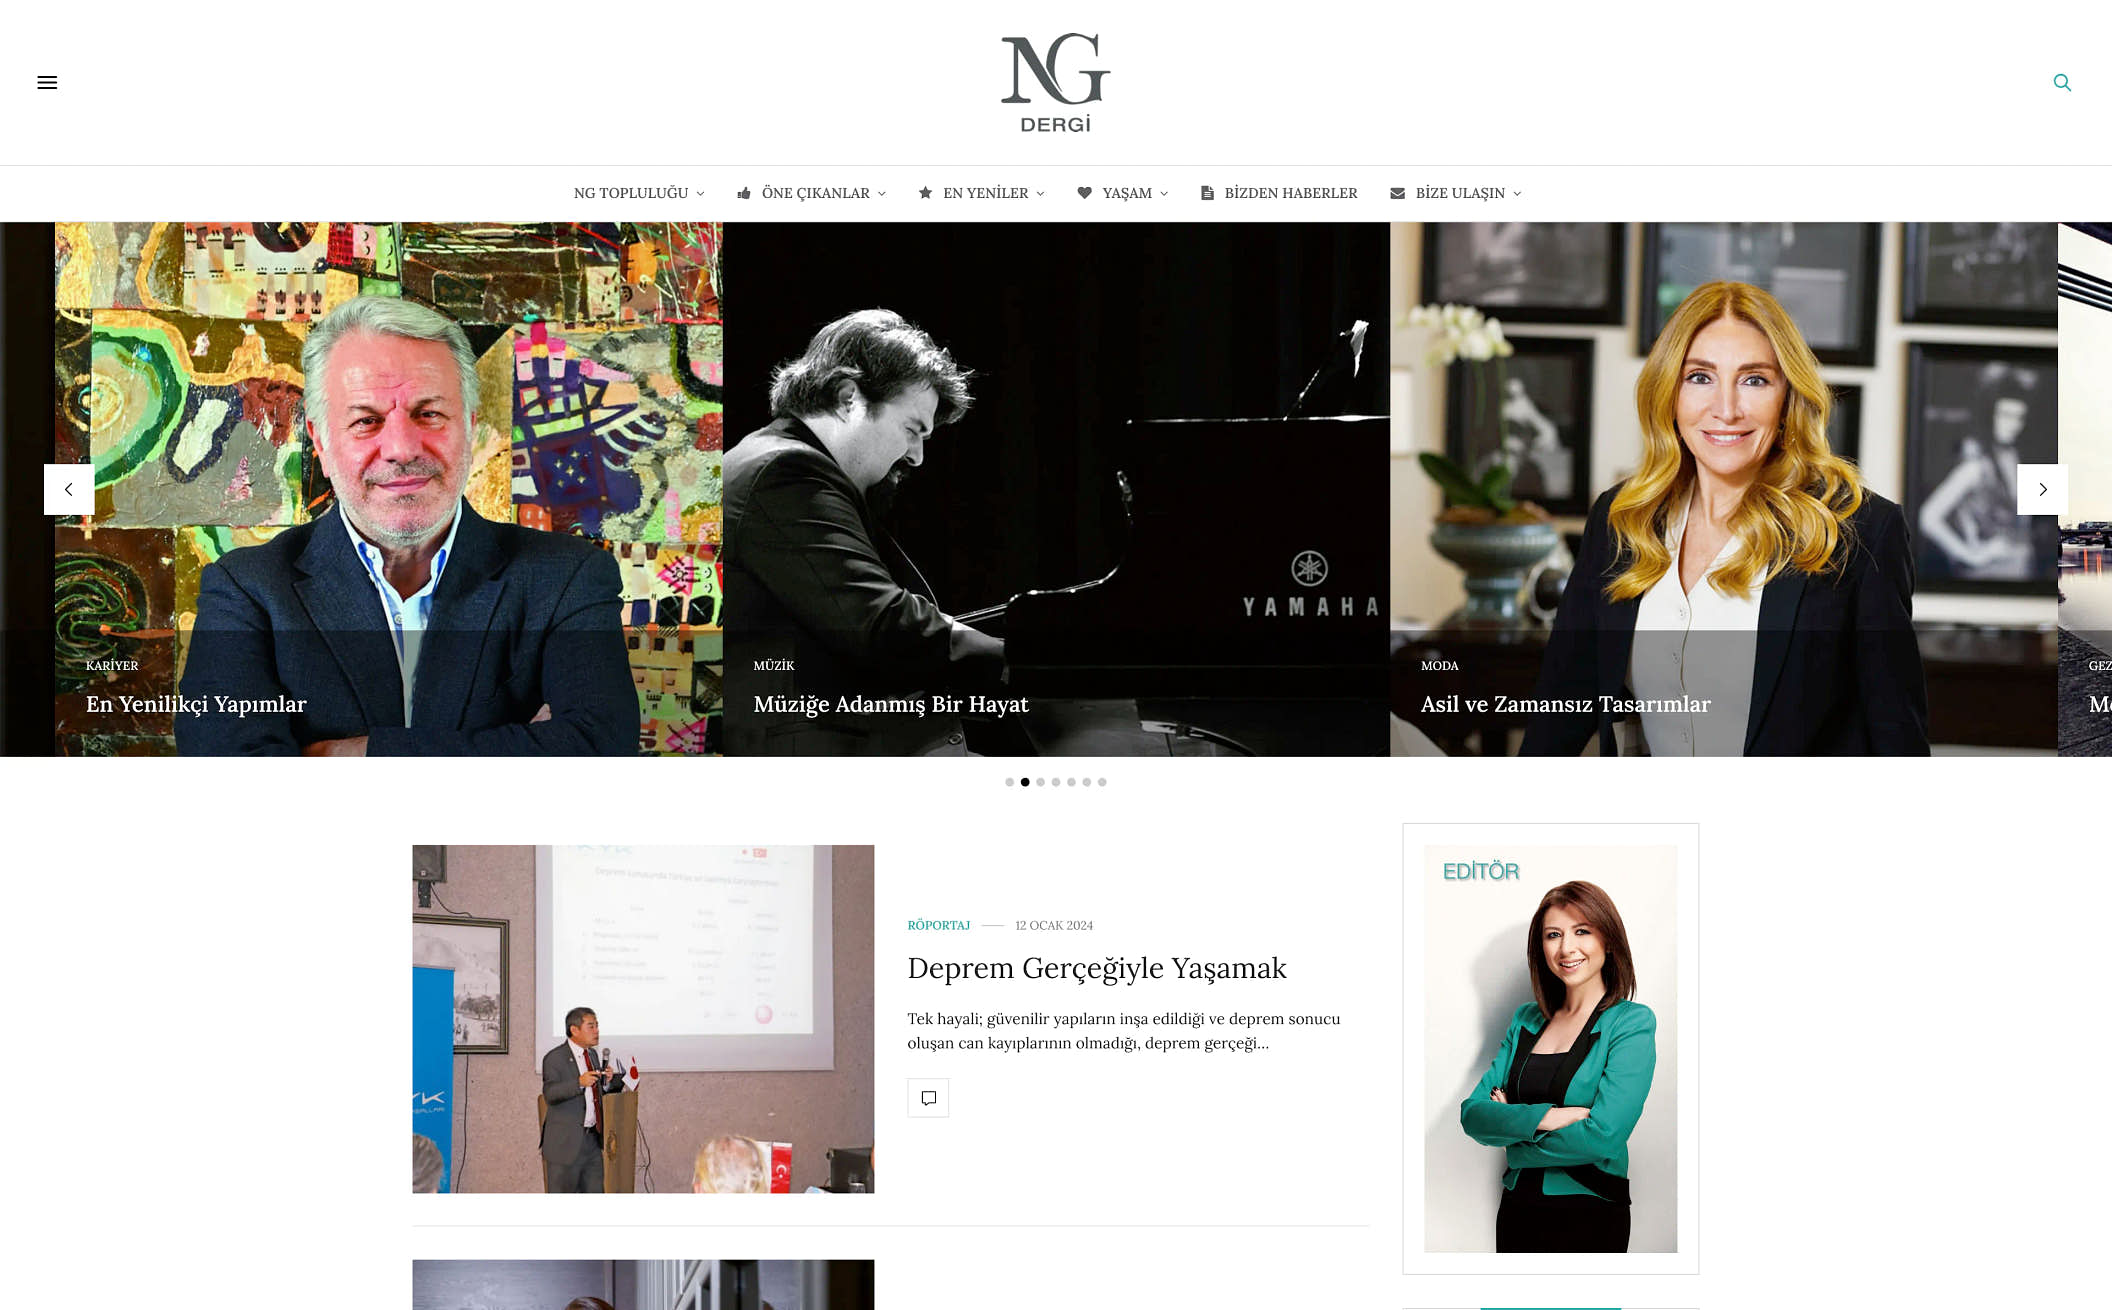Click the NG Dergi logo

point(1055,83)
